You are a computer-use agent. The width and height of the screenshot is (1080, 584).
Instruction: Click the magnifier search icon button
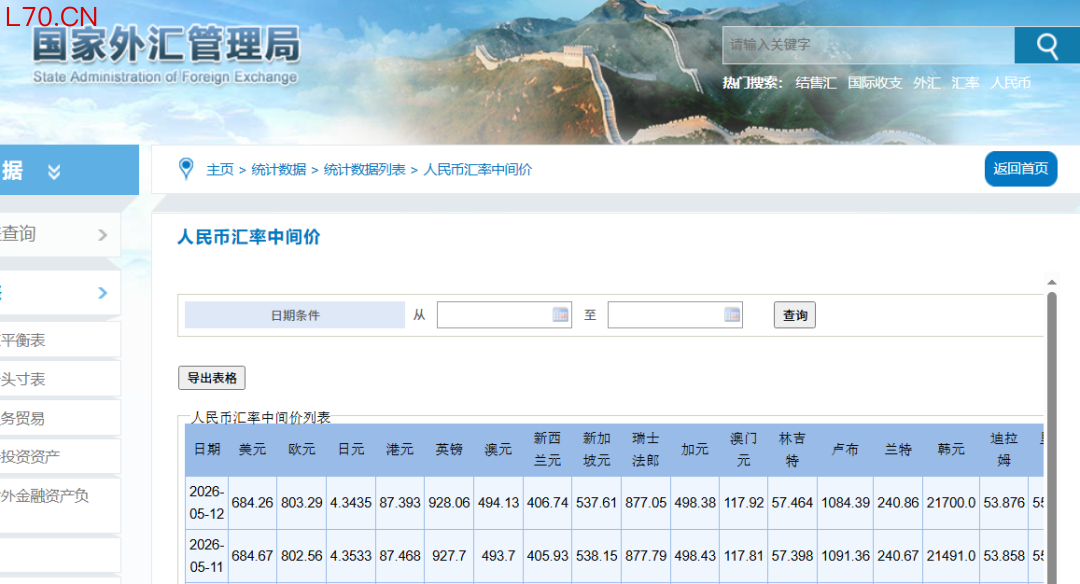[1047, 45]
